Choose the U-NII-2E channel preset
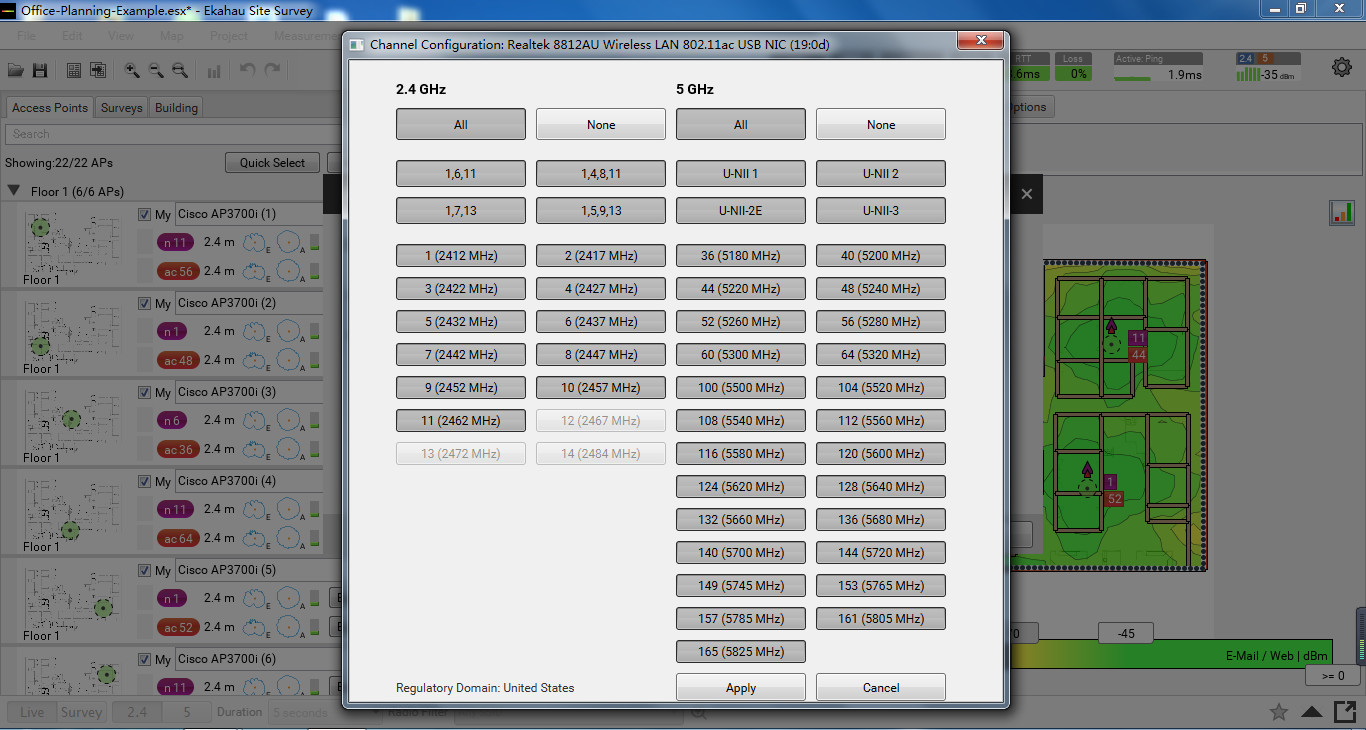 (741, 211)
